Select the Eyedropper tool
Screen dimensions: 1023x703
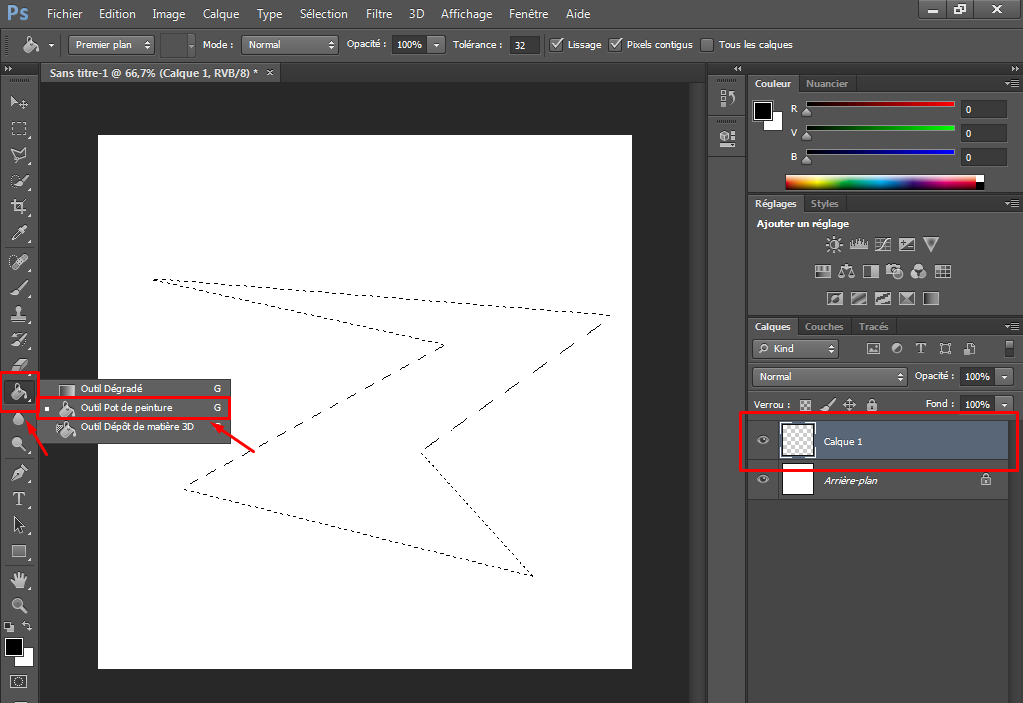(x=19, y=233)
